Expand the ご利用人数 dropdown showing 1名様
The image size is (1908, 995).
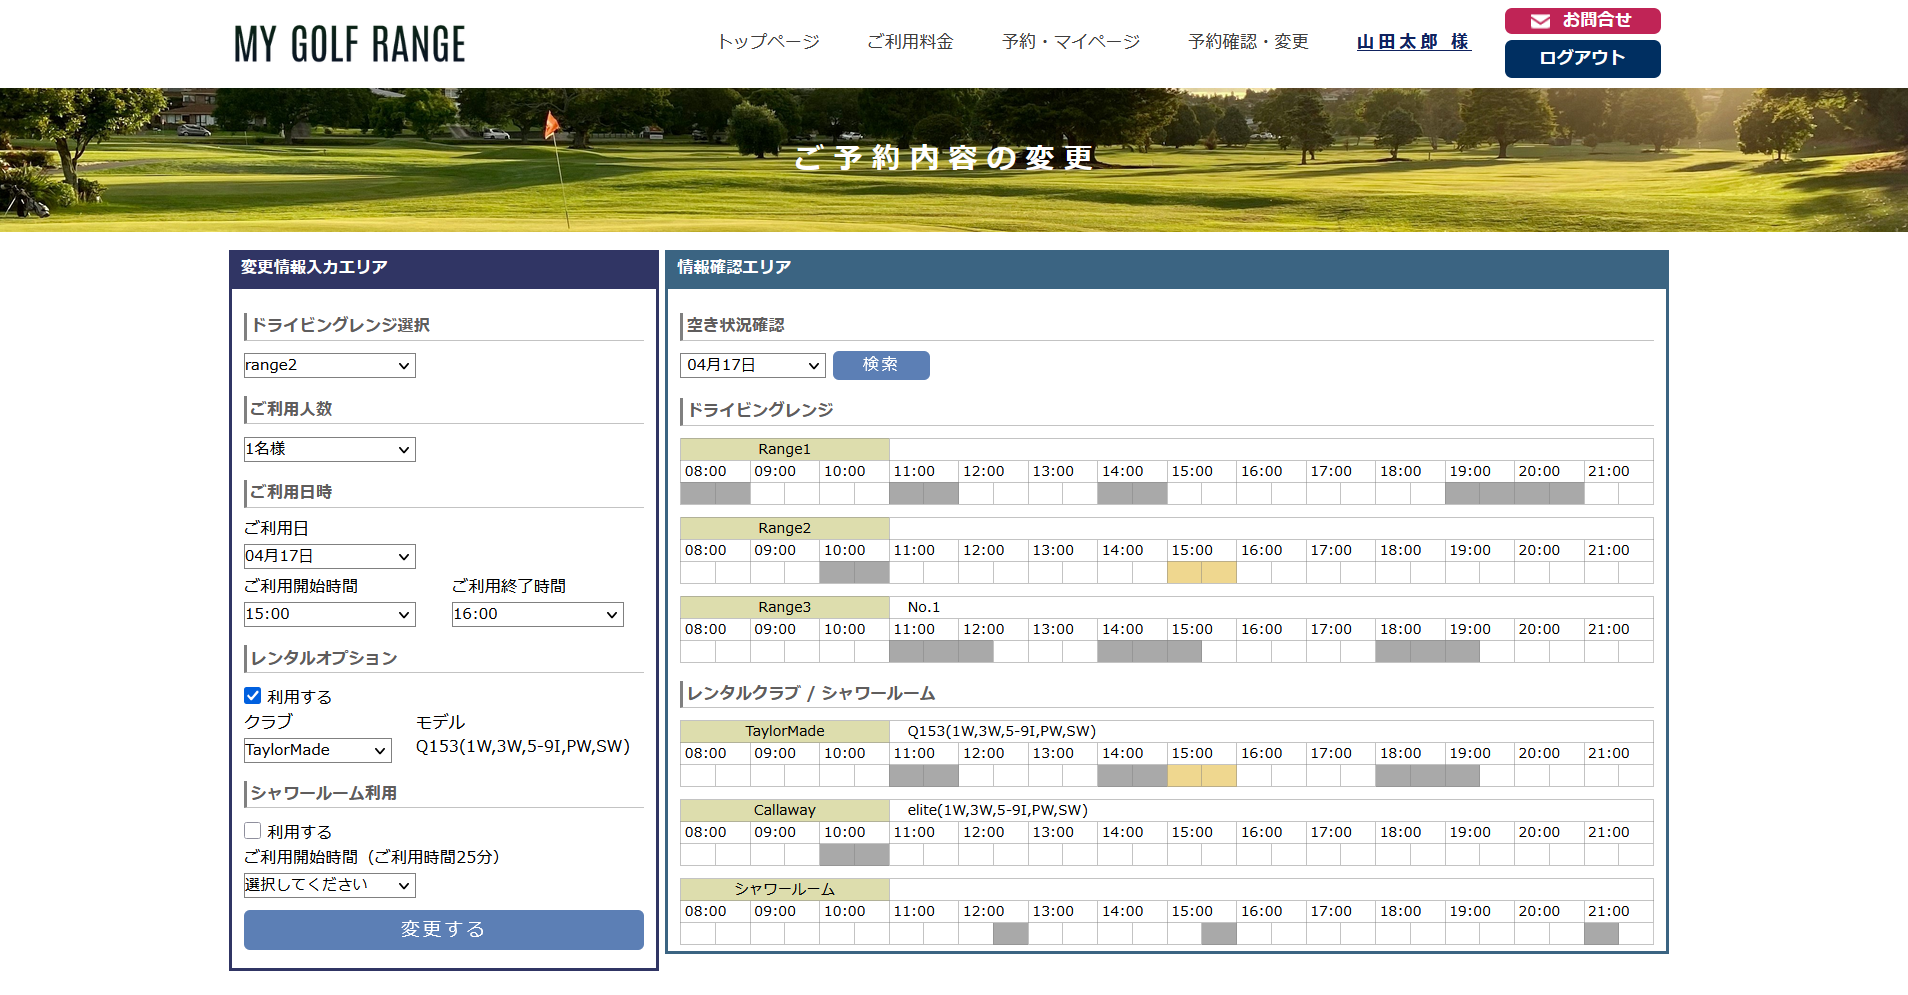(x=329, y=449)
